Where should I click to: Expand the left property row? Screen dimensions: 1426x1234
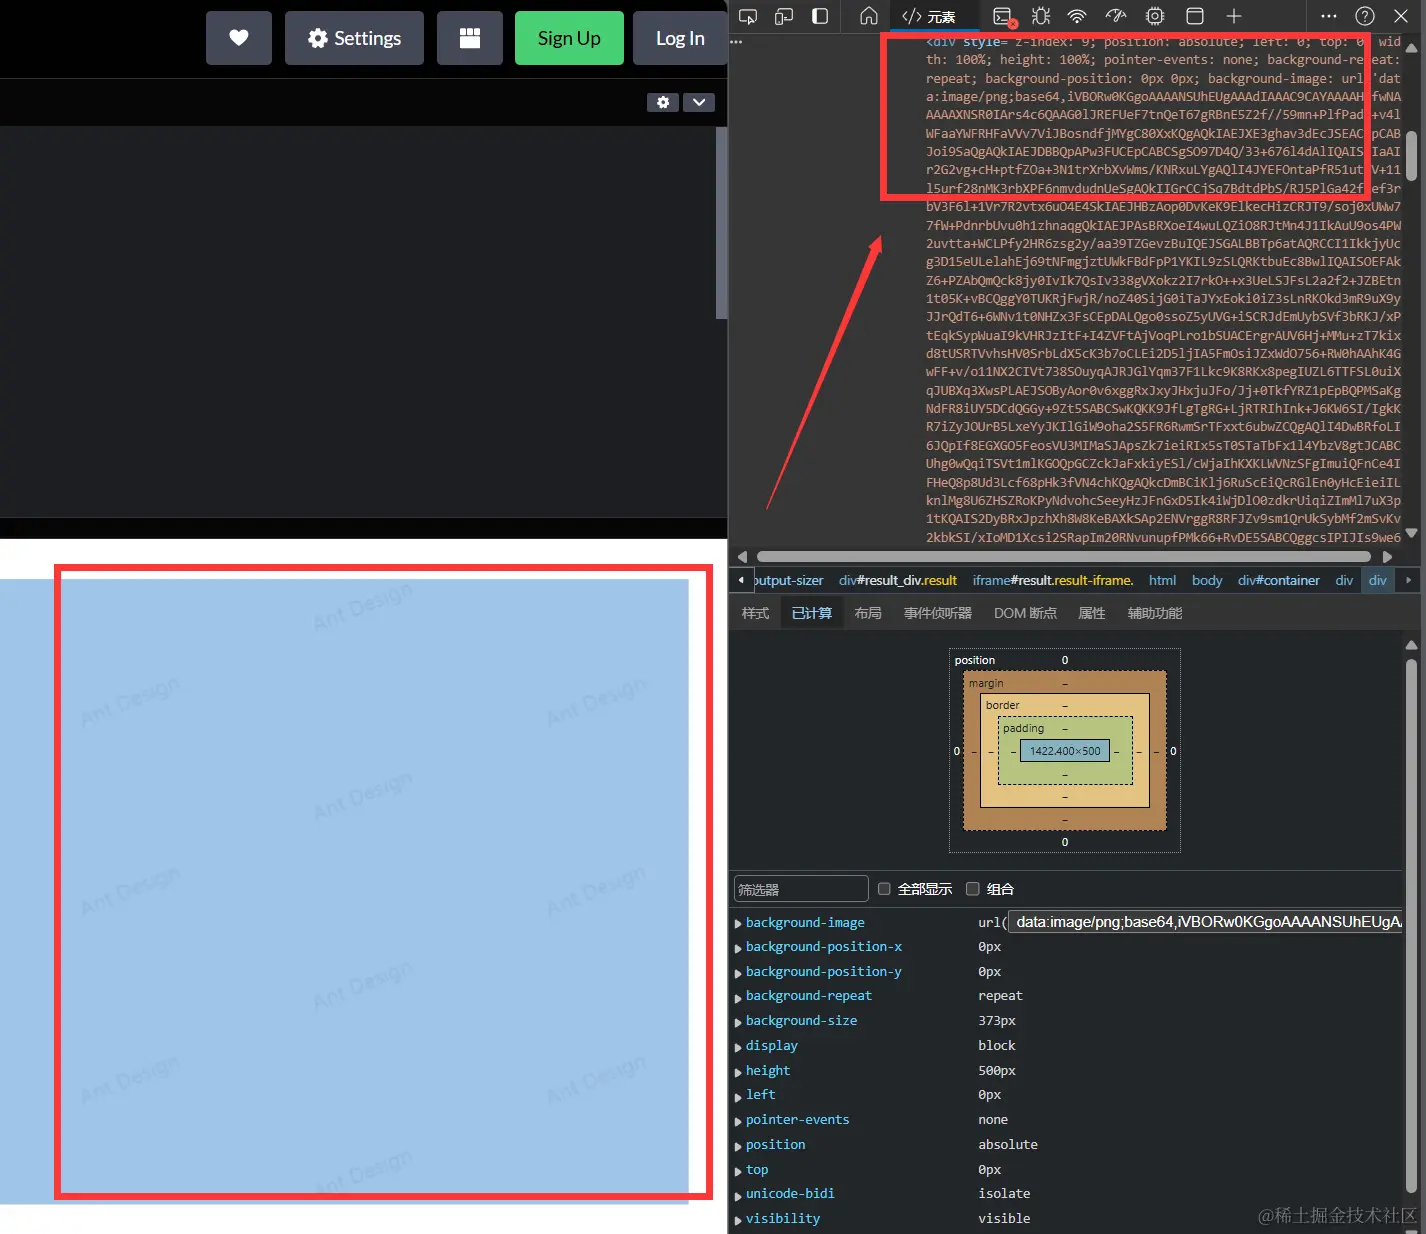pos(738,1096)
